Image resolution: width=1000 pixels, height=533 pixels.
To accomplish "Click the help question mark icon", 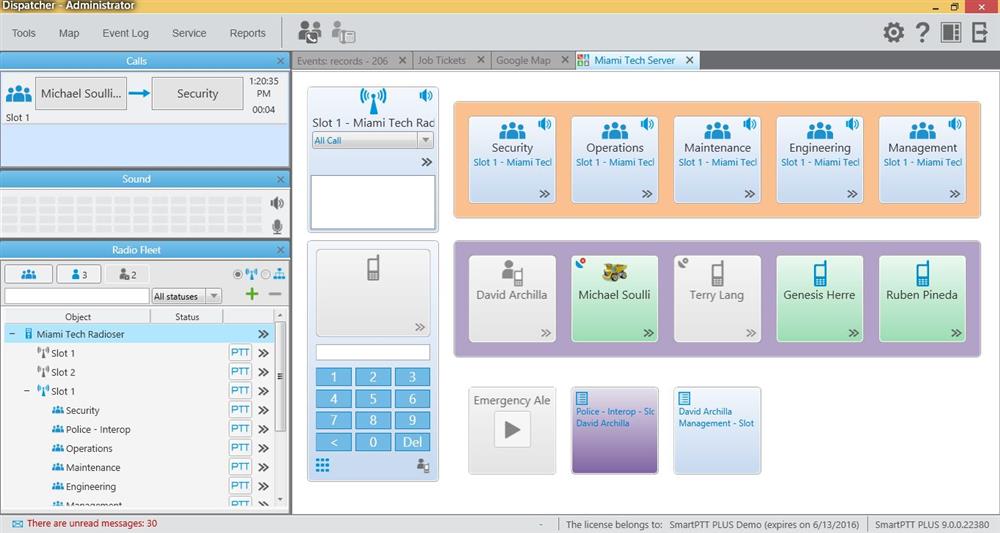I will 922,33.
